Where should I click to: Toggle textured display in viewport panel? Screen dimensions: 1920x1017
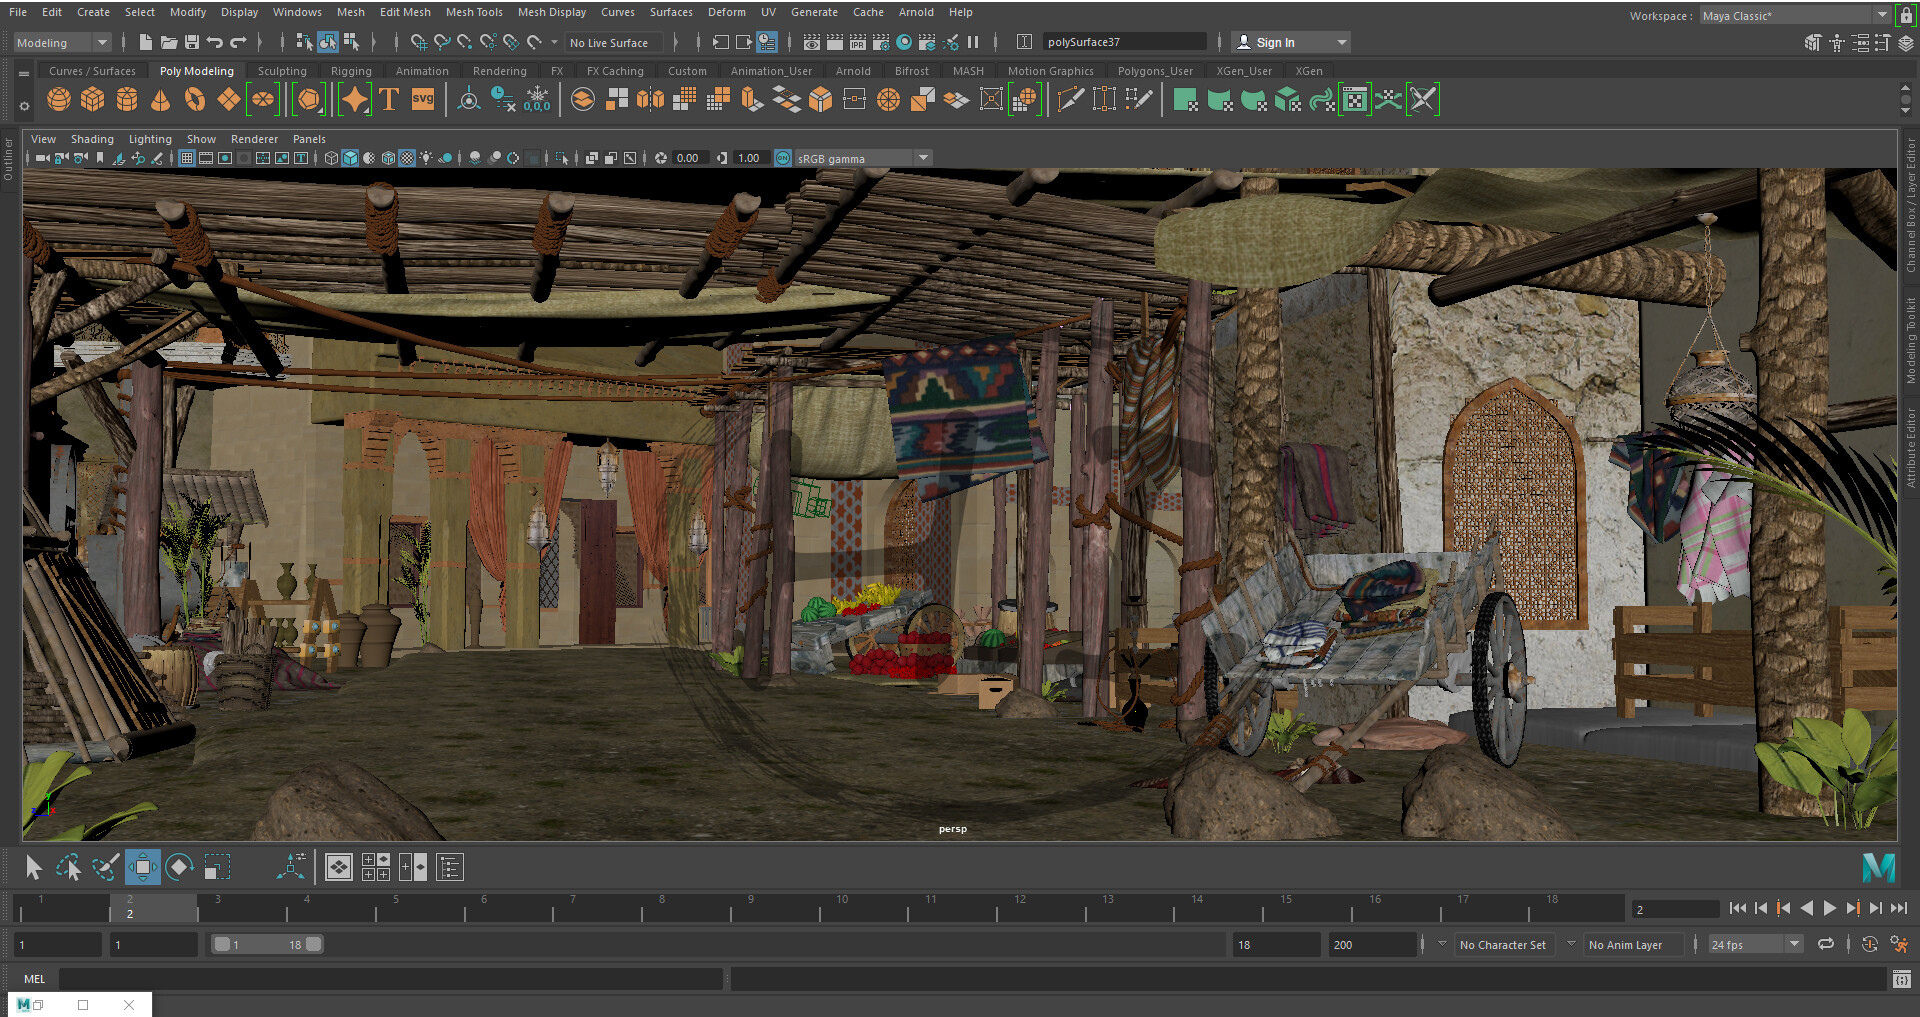pos(407,158)
